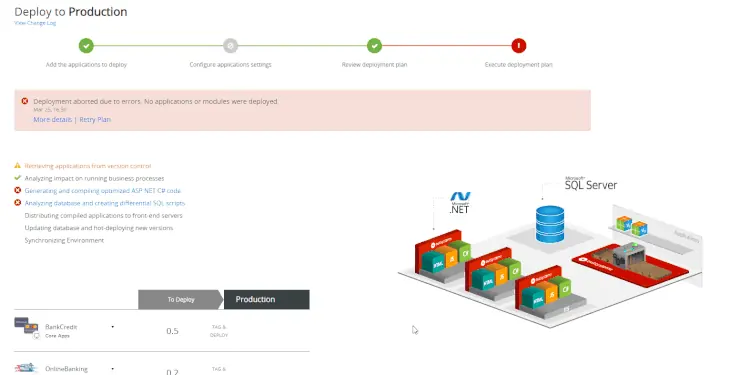Click the red error icon in the deployment aborted banner
Viewport: 750px width, 375px height.
25,101
